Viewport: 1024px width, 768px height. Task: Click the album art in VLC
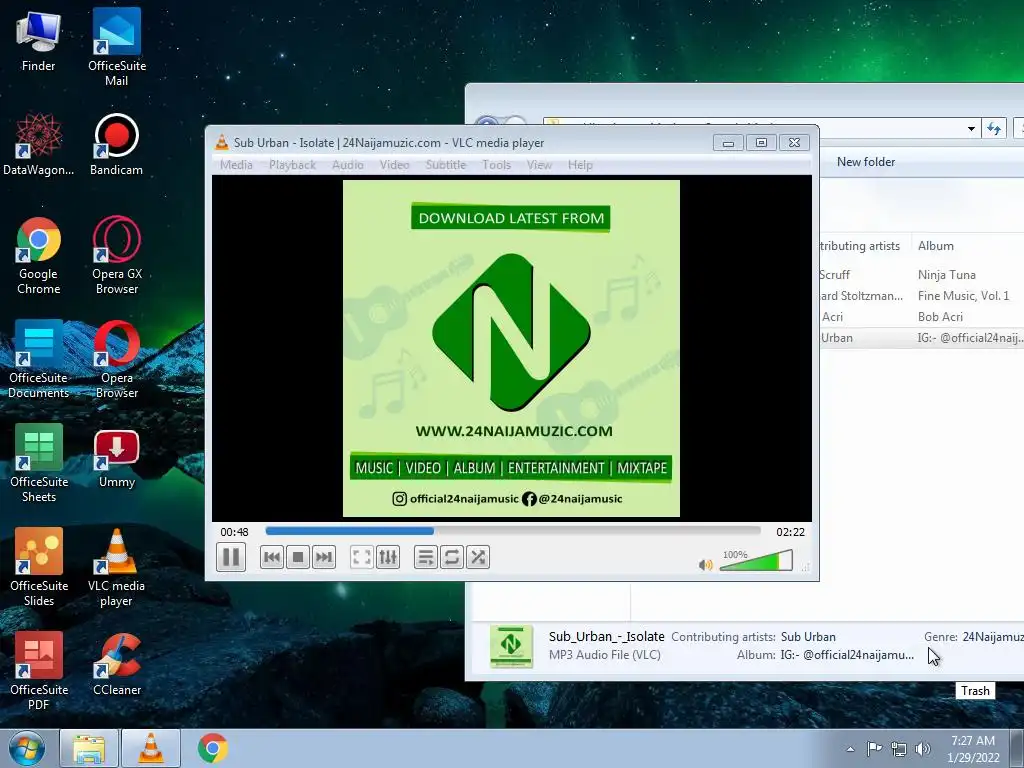tap(511, 348)
